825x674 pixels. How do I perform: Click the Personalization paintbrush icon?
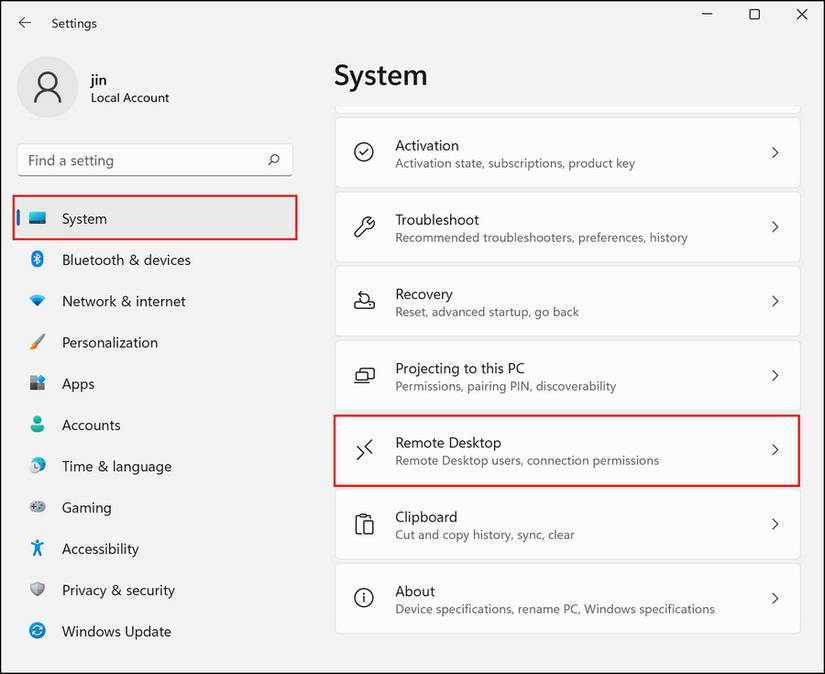coord(38,342)
